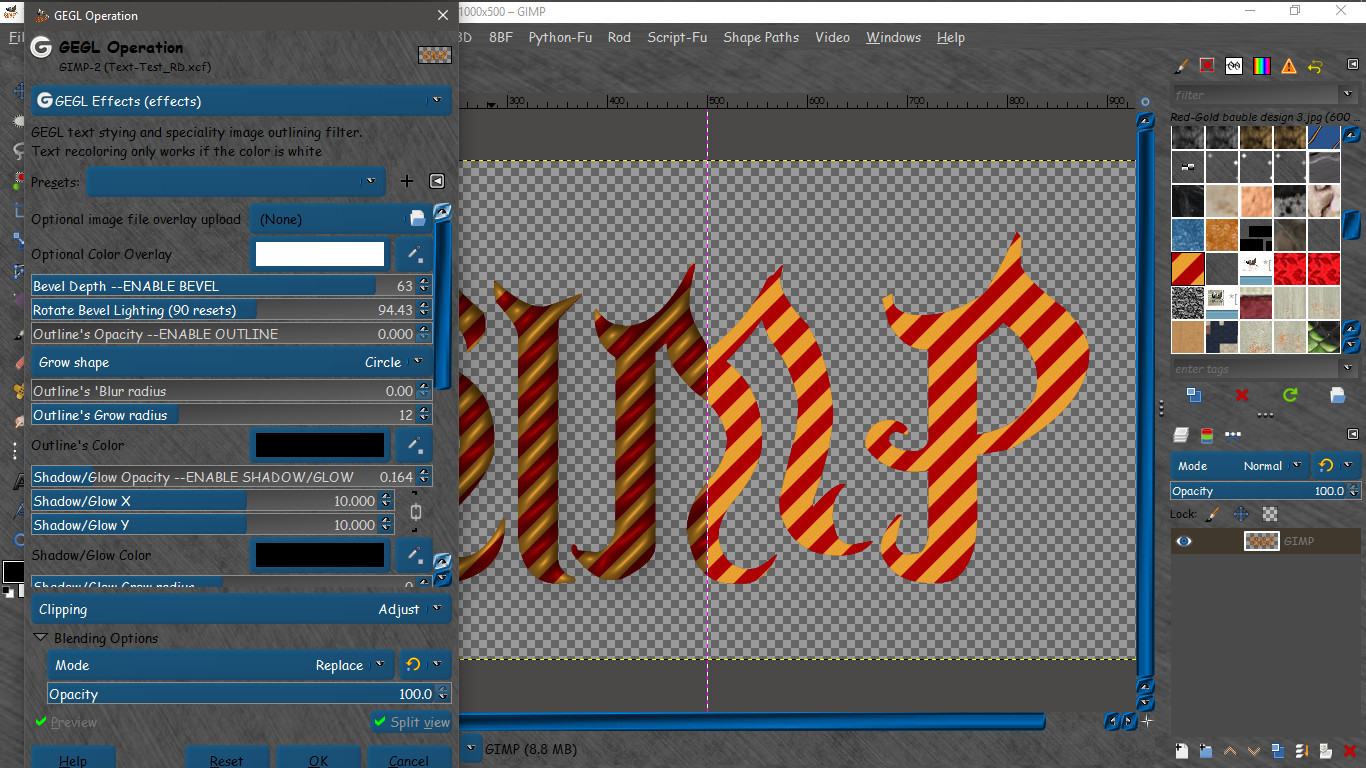The width and height of the screenshot is (1366, 768).
Task: Click the duplicate layer icon
Action: 1278,750
